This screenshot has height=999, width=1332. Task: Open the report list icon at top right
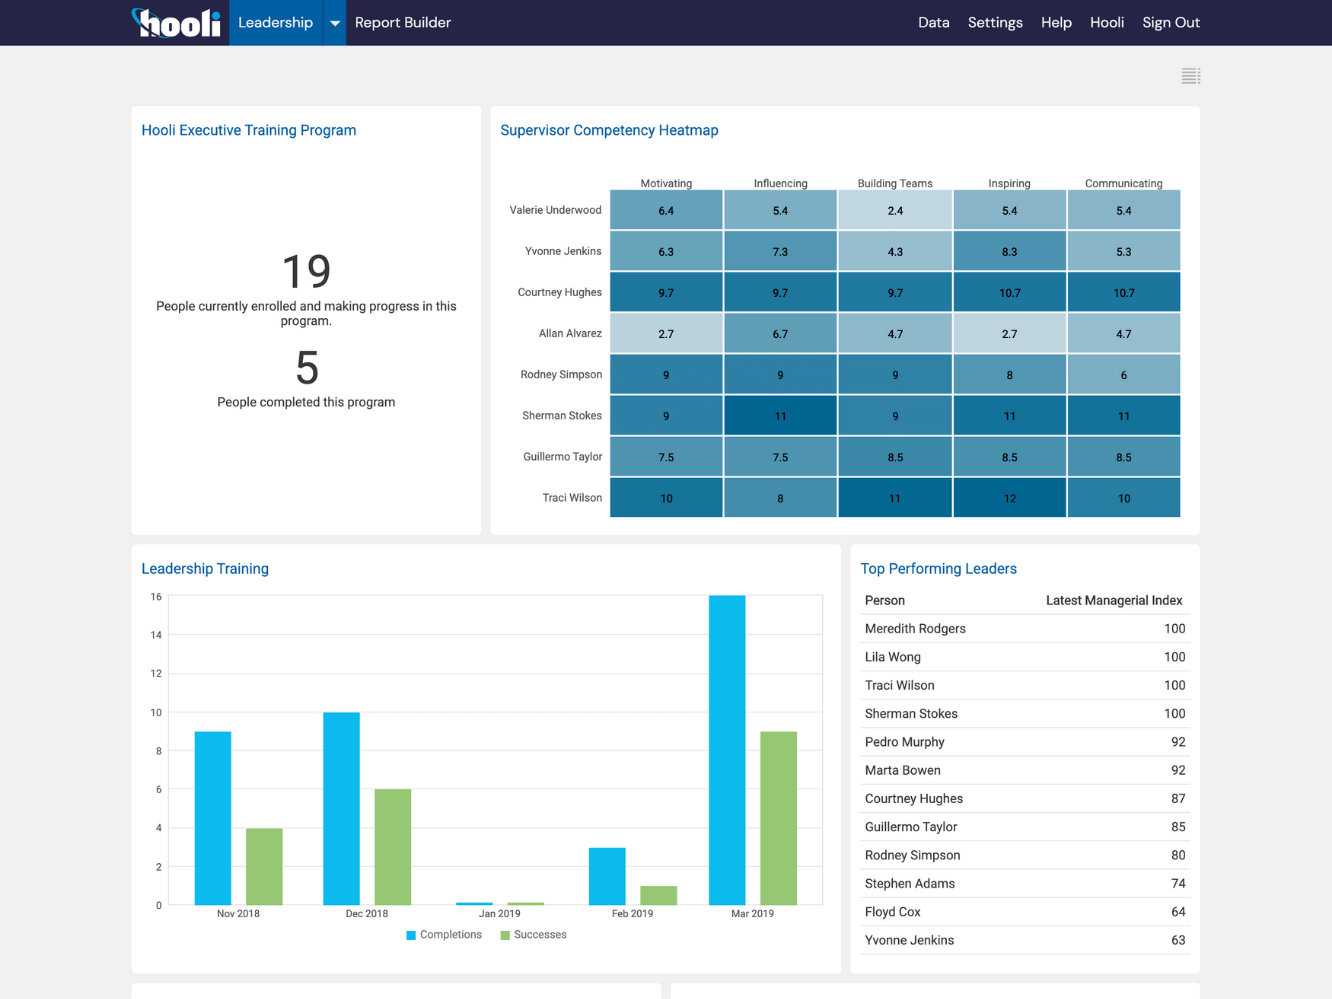(x=1190, y=75)
